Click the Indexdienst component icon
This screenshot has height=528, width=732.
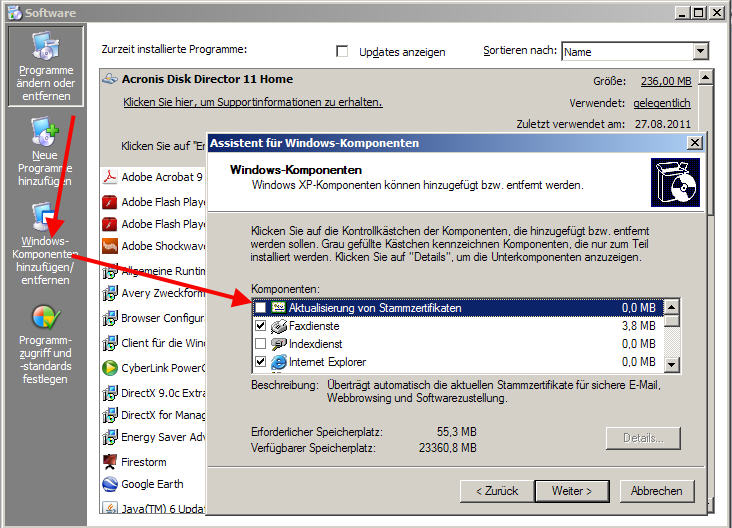pyautogui.click(x=279, y=344)
